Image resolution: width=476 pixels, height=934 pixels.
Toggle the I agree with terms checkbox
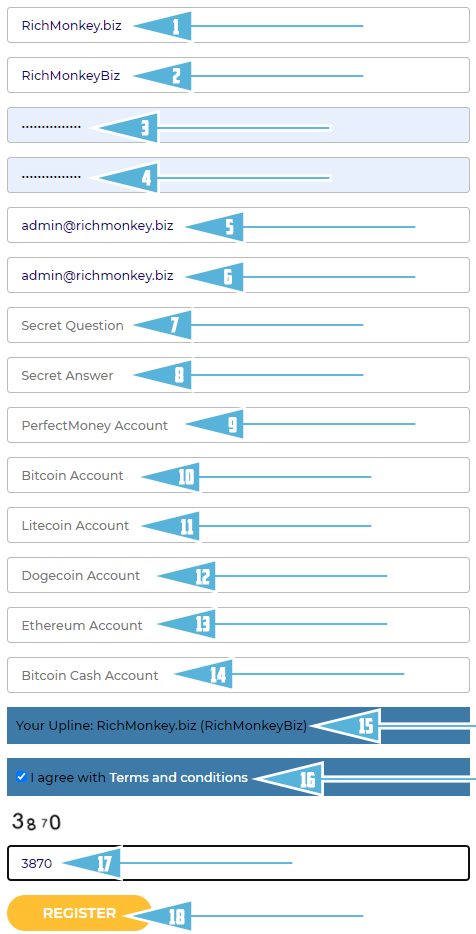(21, 777)
